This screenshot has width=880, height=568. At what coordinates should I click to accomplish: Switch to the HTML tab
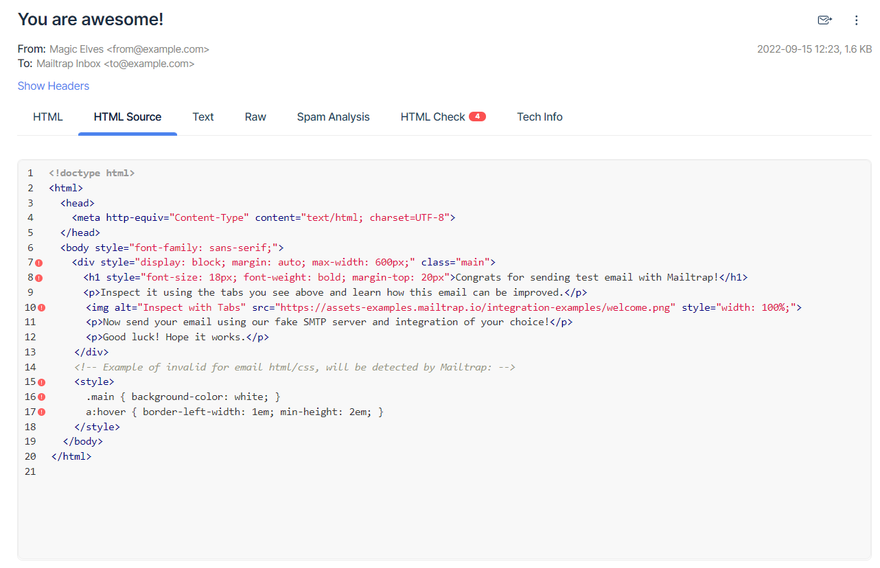point(48,117)
